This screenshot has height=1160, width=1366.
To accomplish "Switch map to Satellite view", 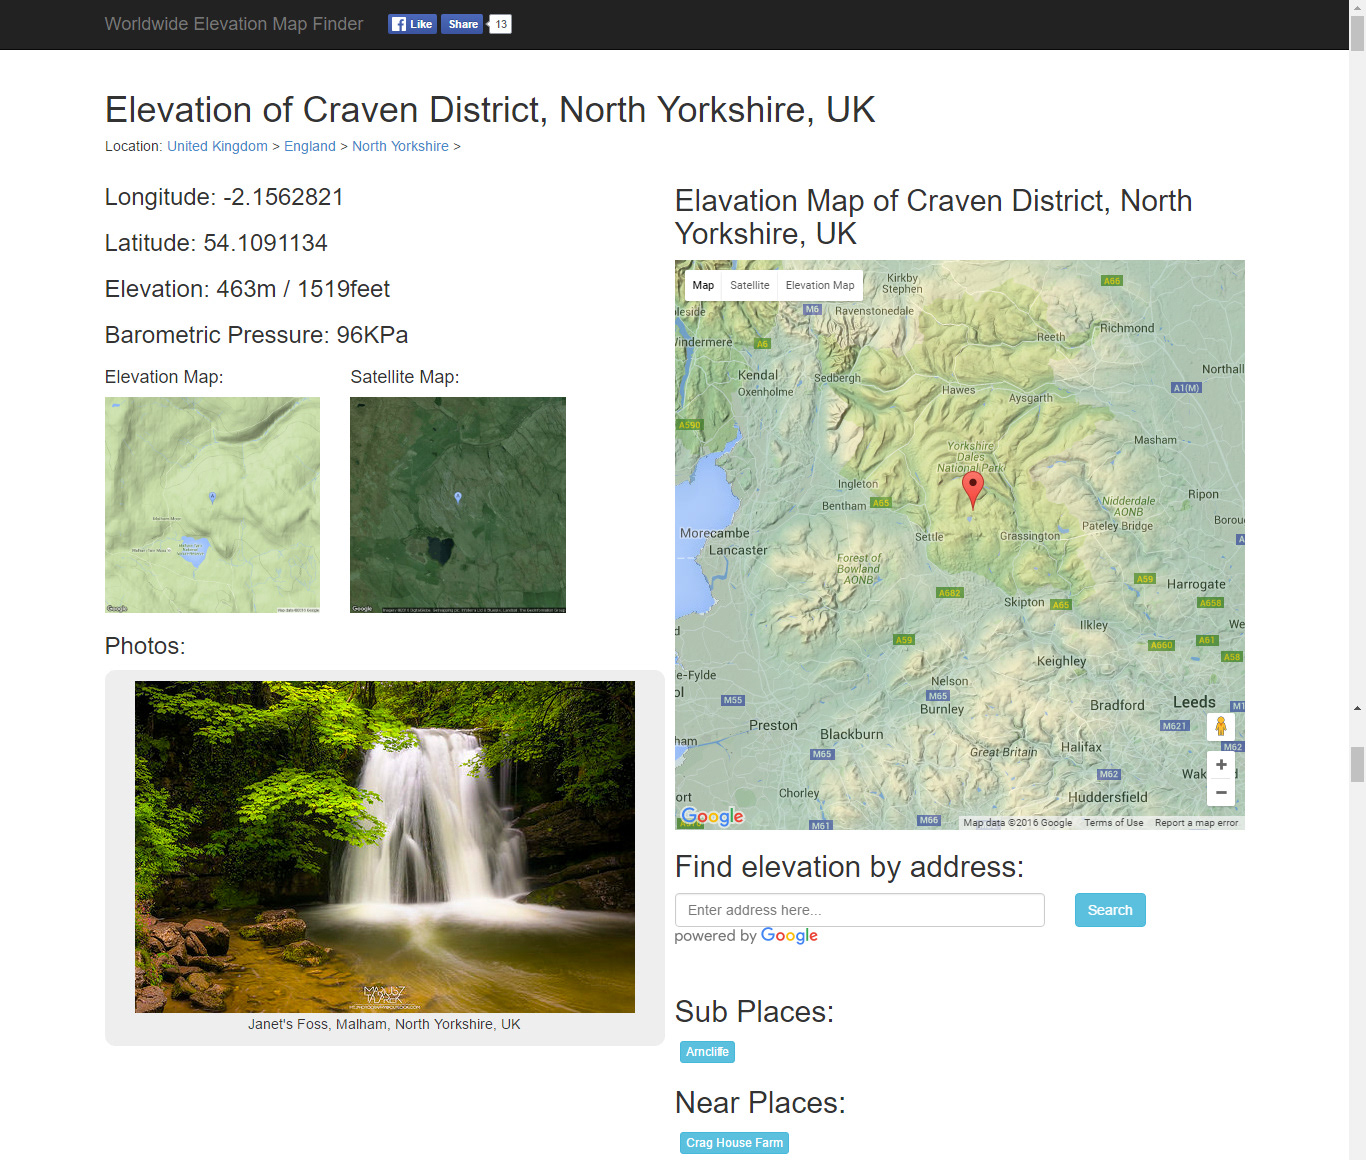I will coord(749,285).
